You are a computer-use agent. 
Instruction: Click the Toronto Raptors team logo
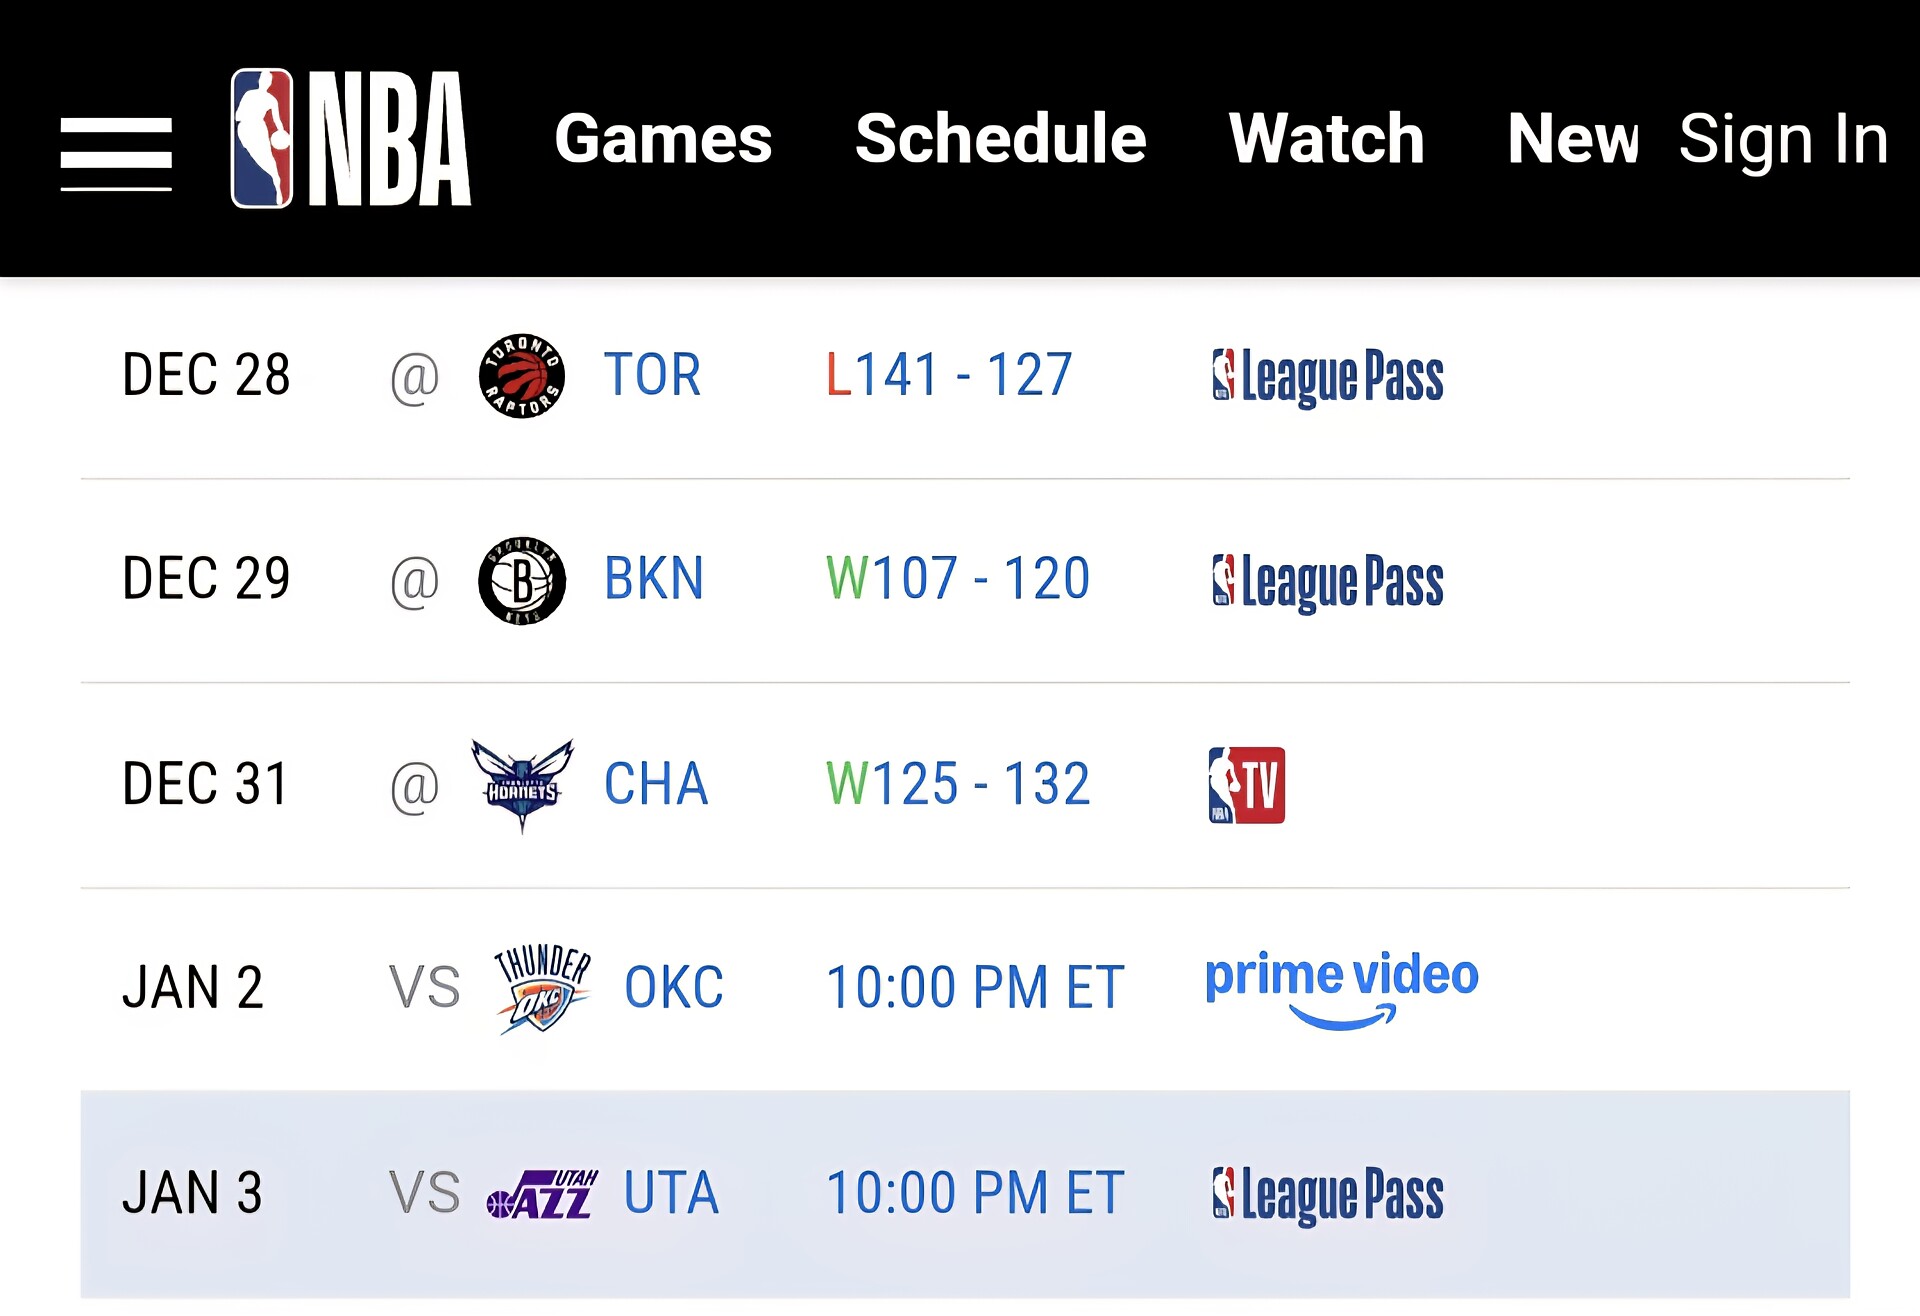pyautogui.click(x=522, y=376)
